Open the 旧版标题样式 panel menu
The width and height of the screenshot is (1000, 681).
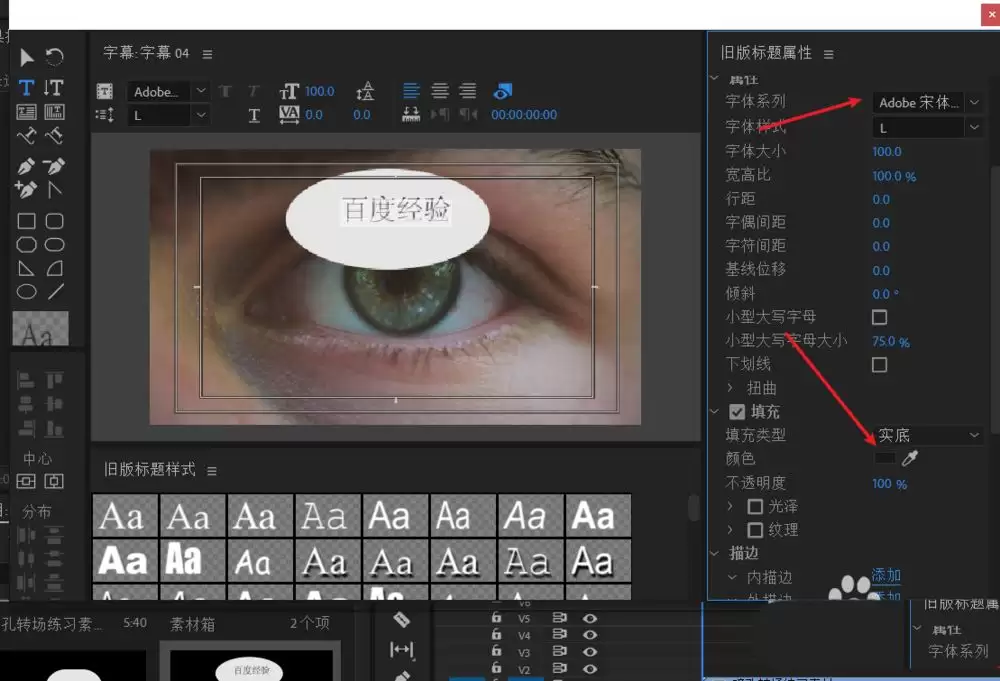[212, 470]
